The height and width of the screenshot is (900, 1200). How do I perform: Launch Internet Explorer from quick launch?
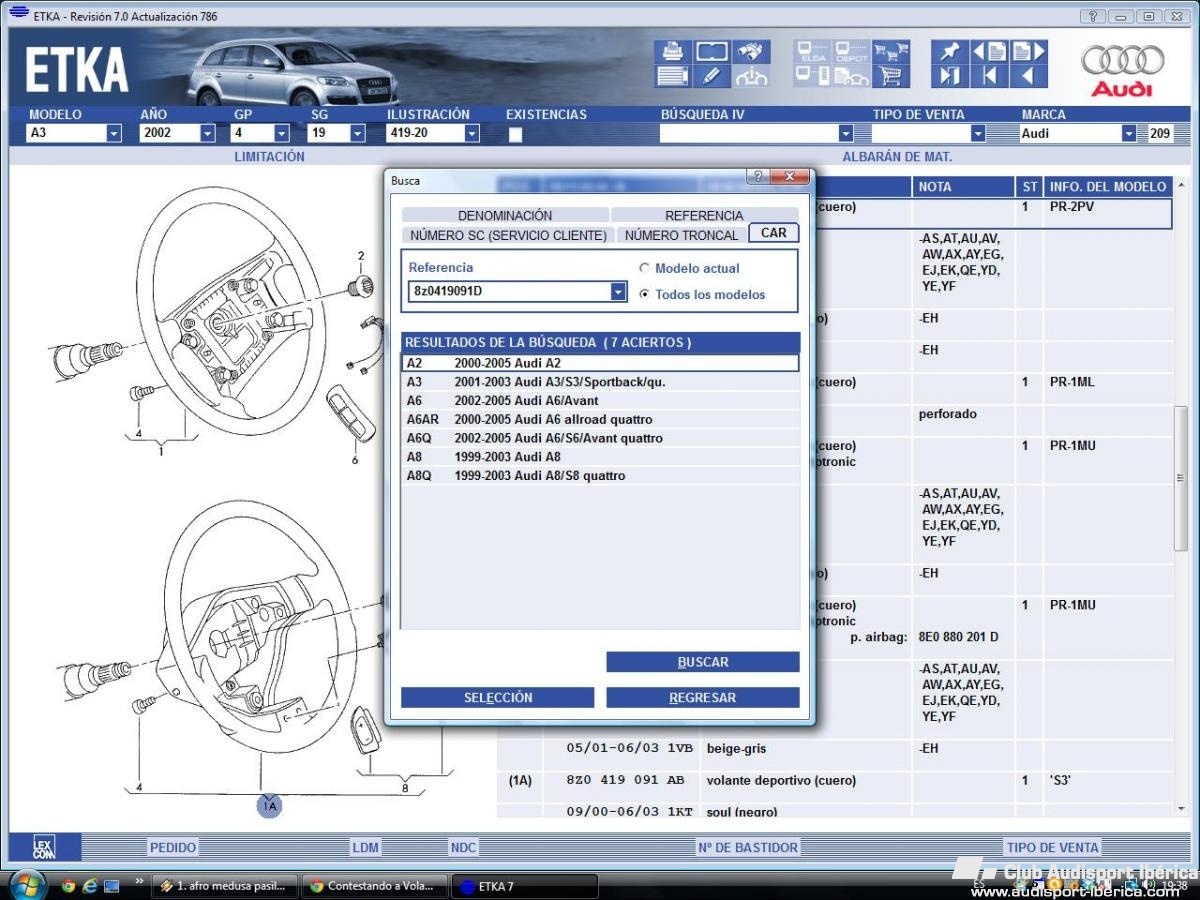[x=90, y=886]
